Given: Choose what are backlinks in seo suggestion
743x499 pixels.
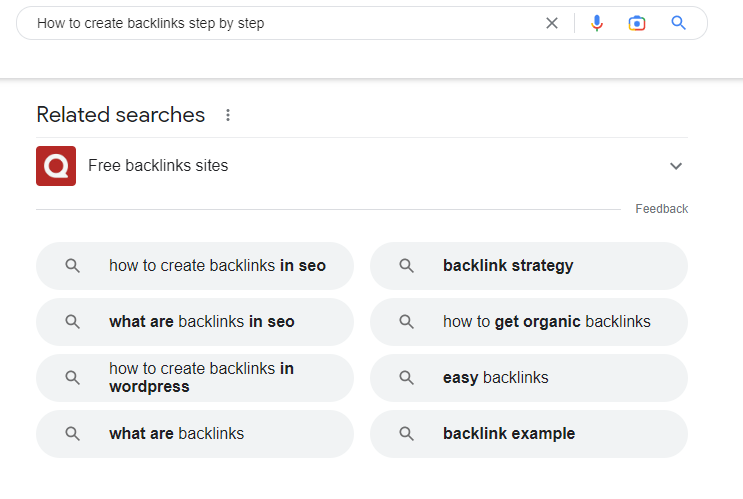Looking at the screenshot, I should (195, 322).
